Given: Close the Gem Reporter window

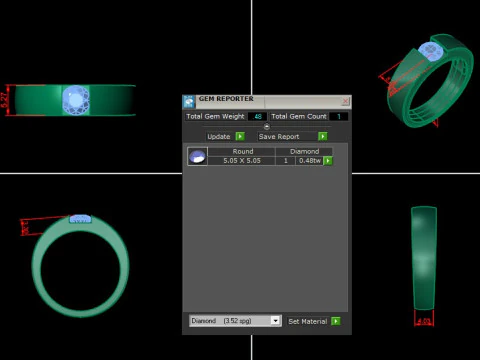Looking at the screenshot, I should (x=346, y=101).
